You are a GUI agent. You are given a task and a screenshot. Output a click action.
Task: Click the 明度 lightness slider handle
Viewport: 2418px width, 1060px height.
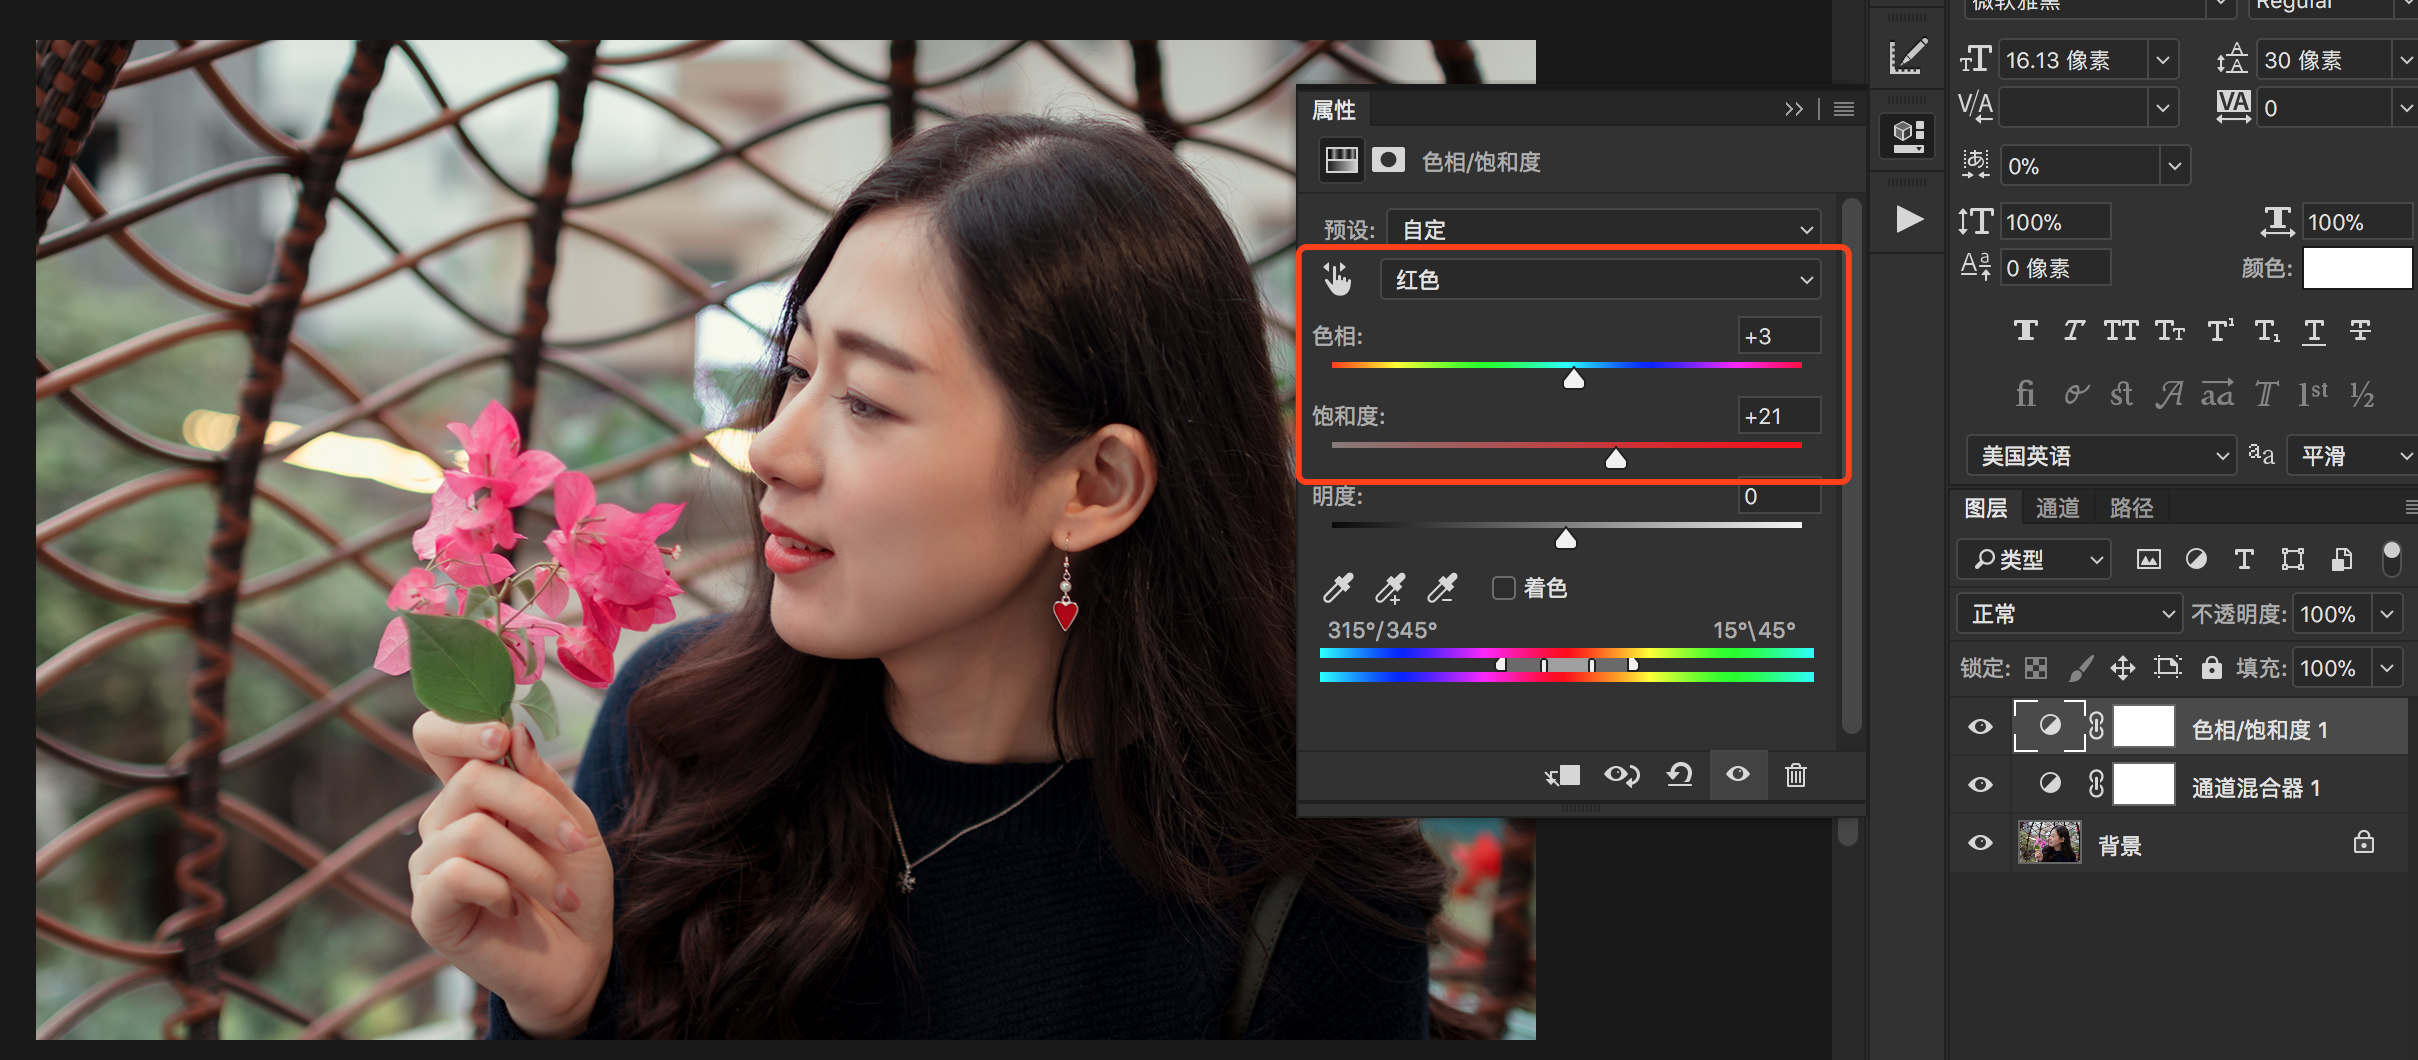point(1566,538)
